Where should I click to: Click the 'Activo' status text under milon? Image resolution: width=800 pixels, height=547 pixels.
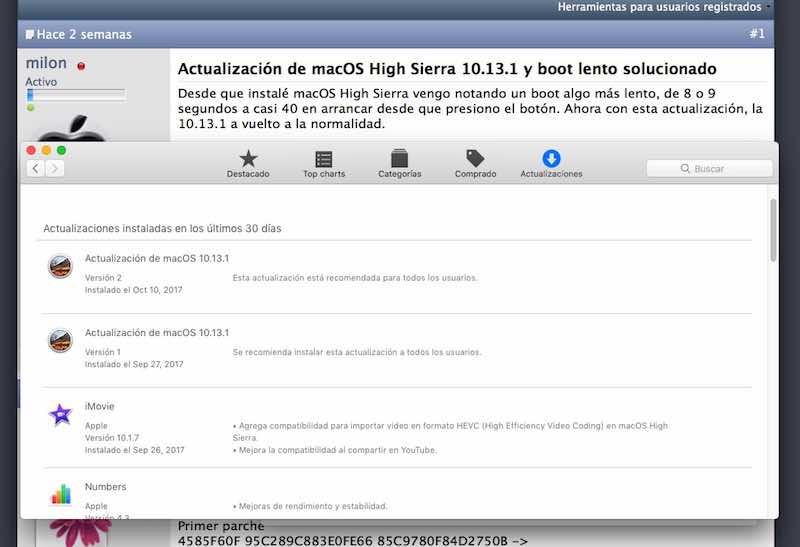tap(41, 82)
